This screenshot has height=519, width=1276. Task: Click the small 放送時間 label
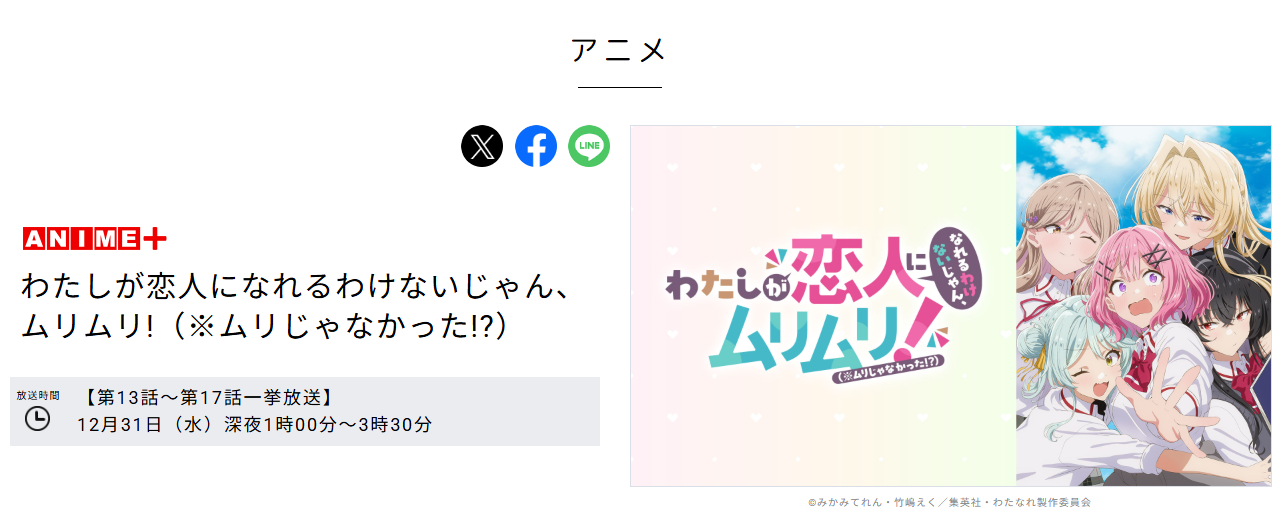(37, 396)
